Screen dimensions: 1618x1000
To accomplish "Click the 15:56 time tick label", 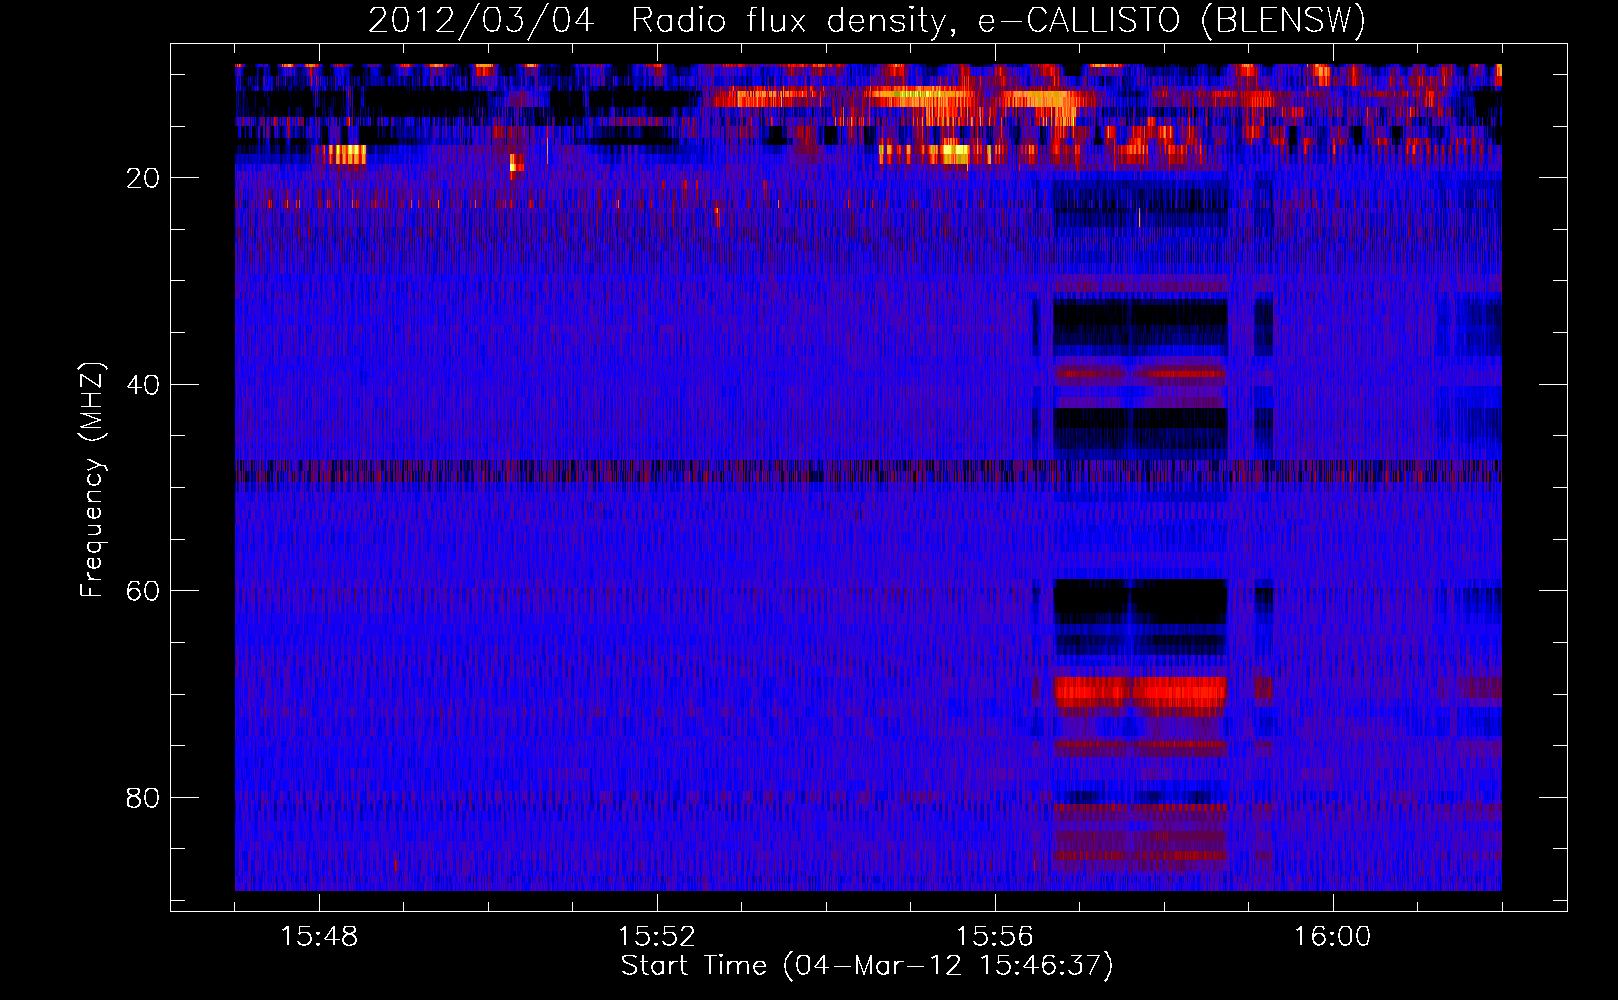I will tap(995, 937).
